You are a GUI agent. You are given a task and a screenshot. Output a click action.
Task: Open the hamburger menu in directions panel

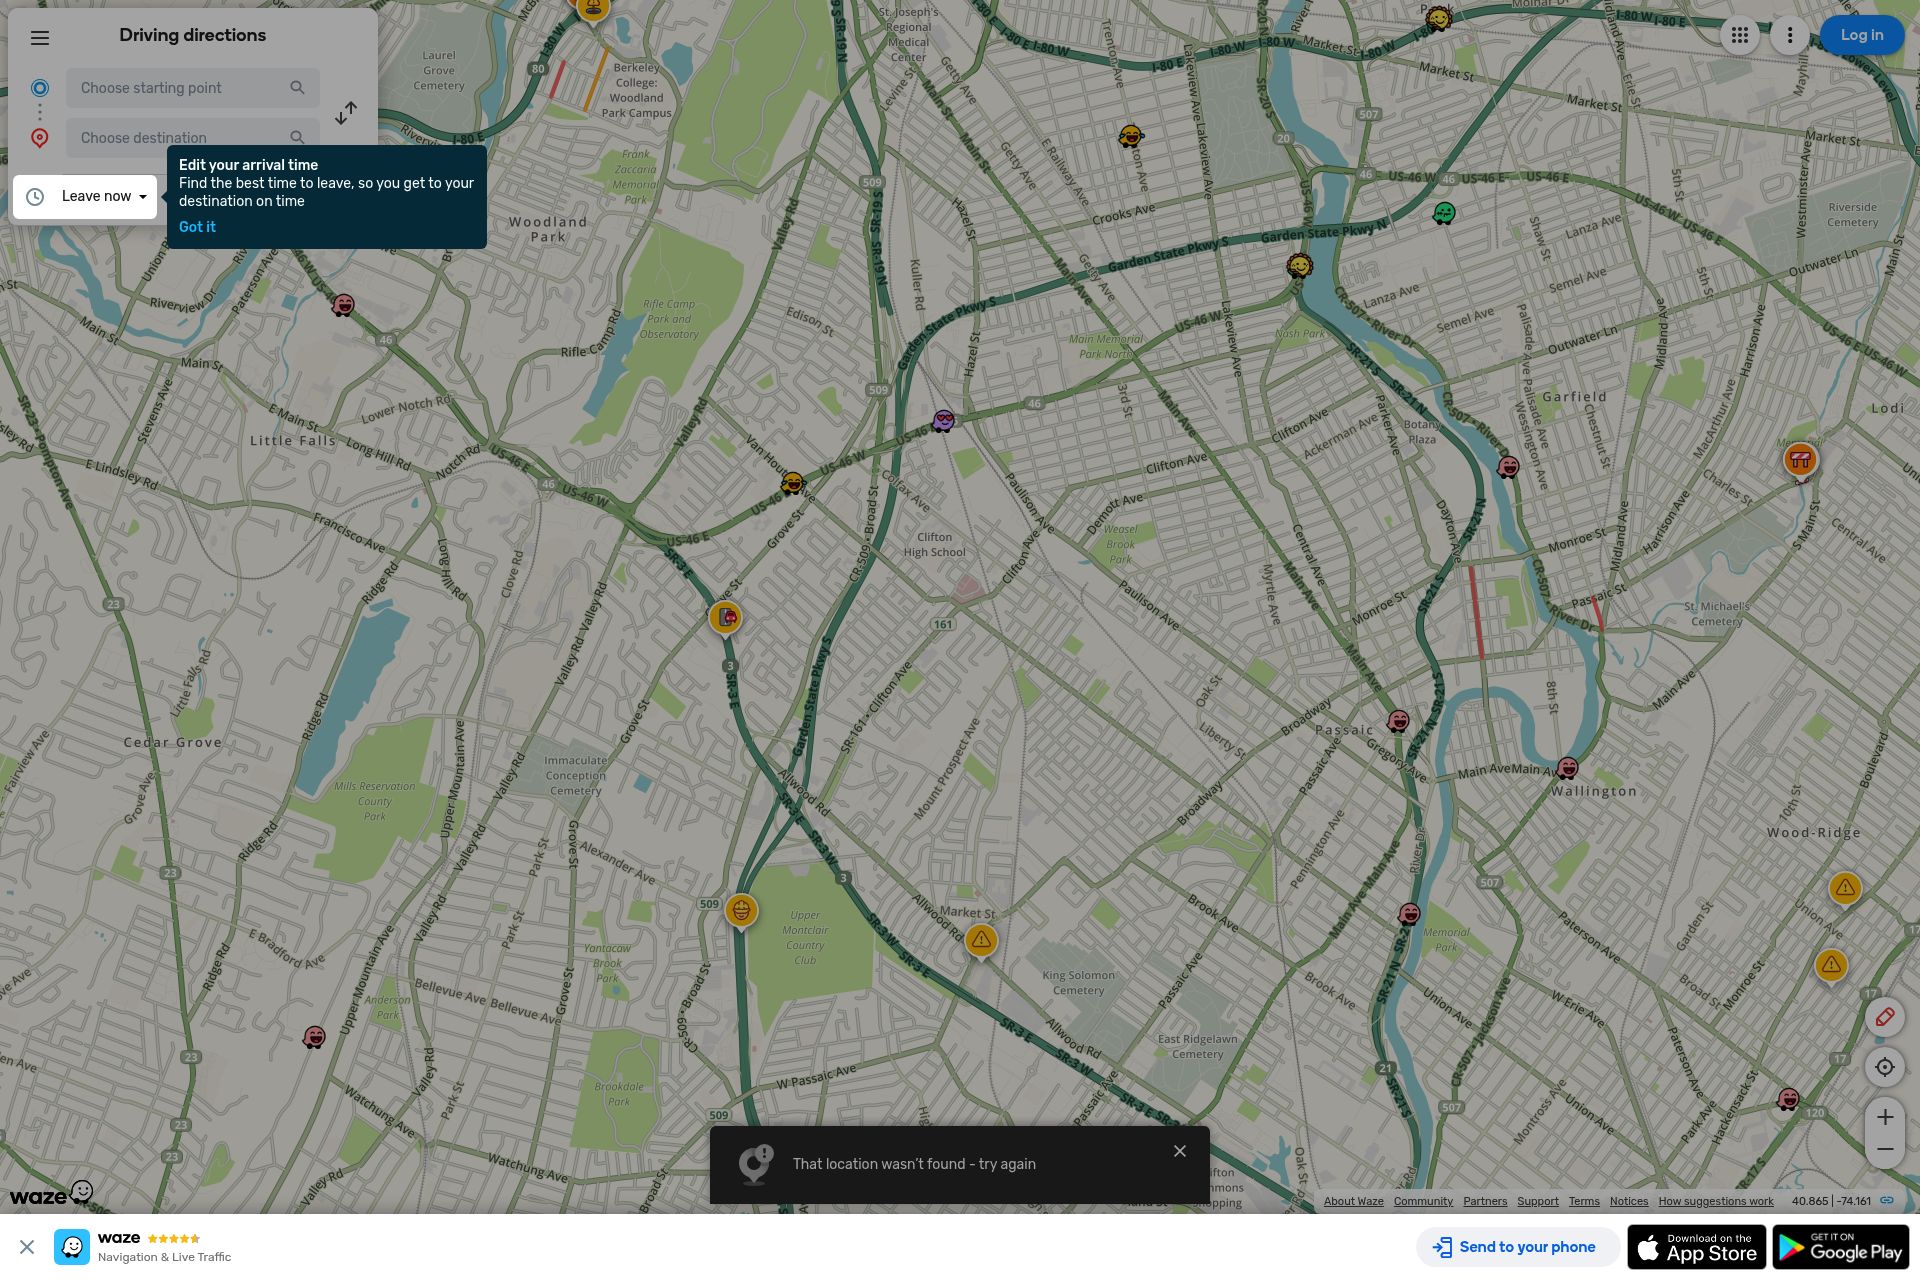click(40, 38)
